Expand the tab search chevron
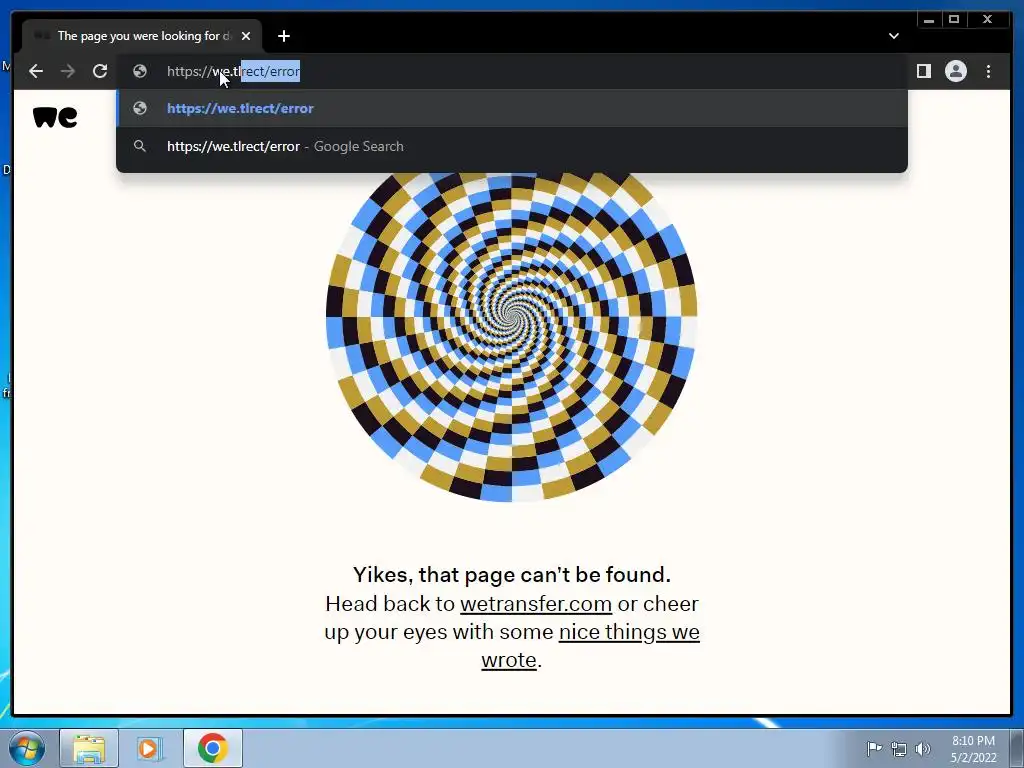Screen dimensions: 1024x768 tap(893, 36)
